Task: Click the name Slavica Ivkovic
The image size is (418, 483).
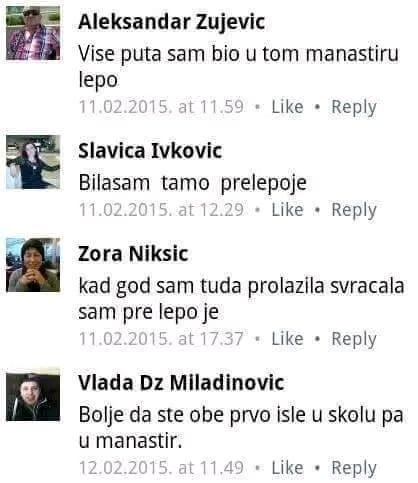Action: pyautogui.click(x=150, y=151)
